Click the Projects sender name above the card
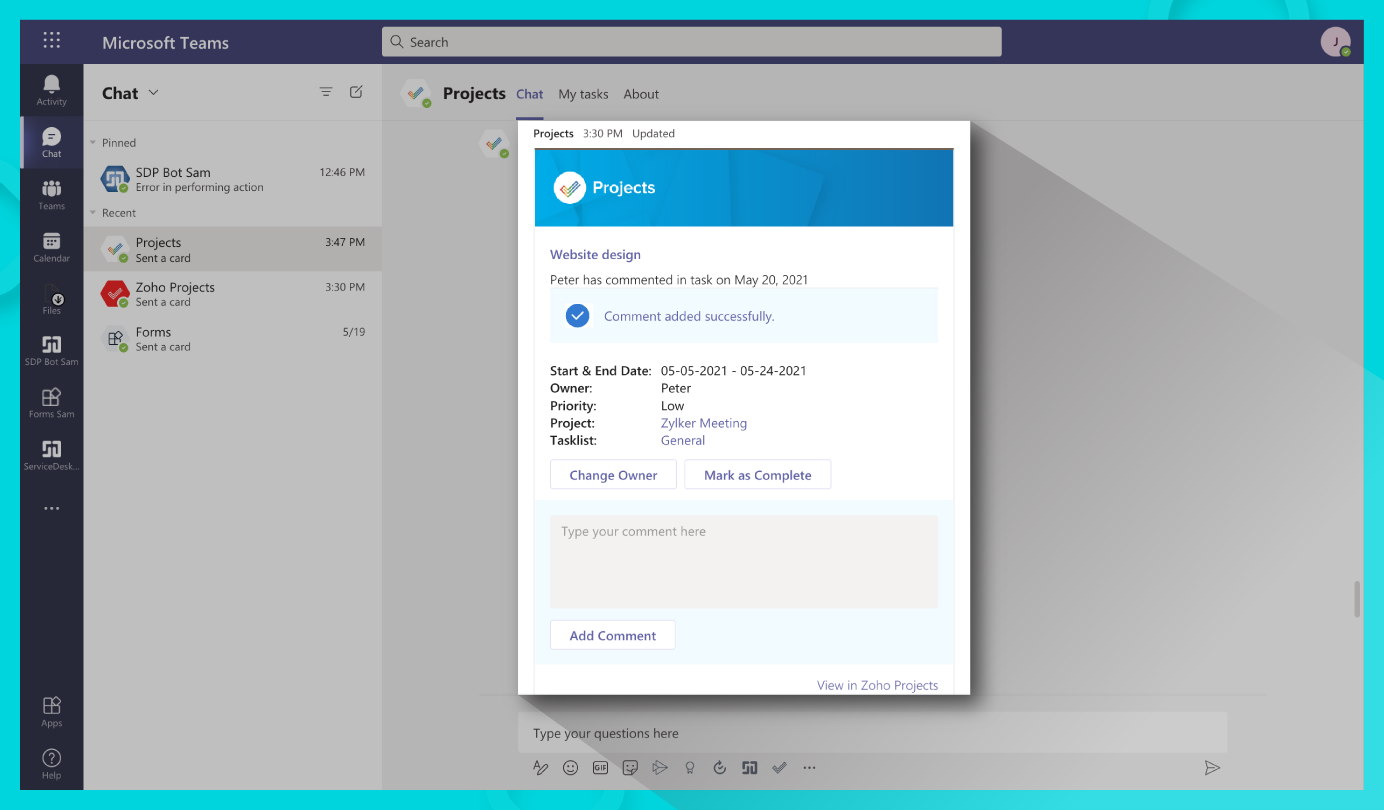 click(553, 133)
